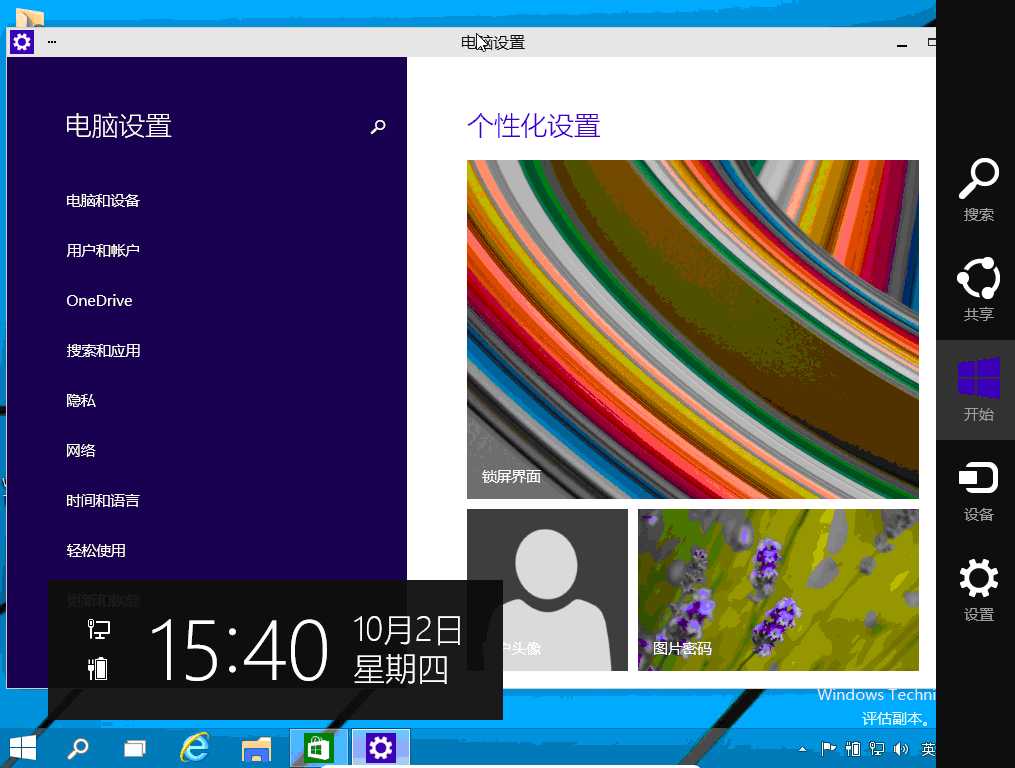Open the Devices charm (设备)
This screenshot has width=1015, height=768.
coord(978,491)
